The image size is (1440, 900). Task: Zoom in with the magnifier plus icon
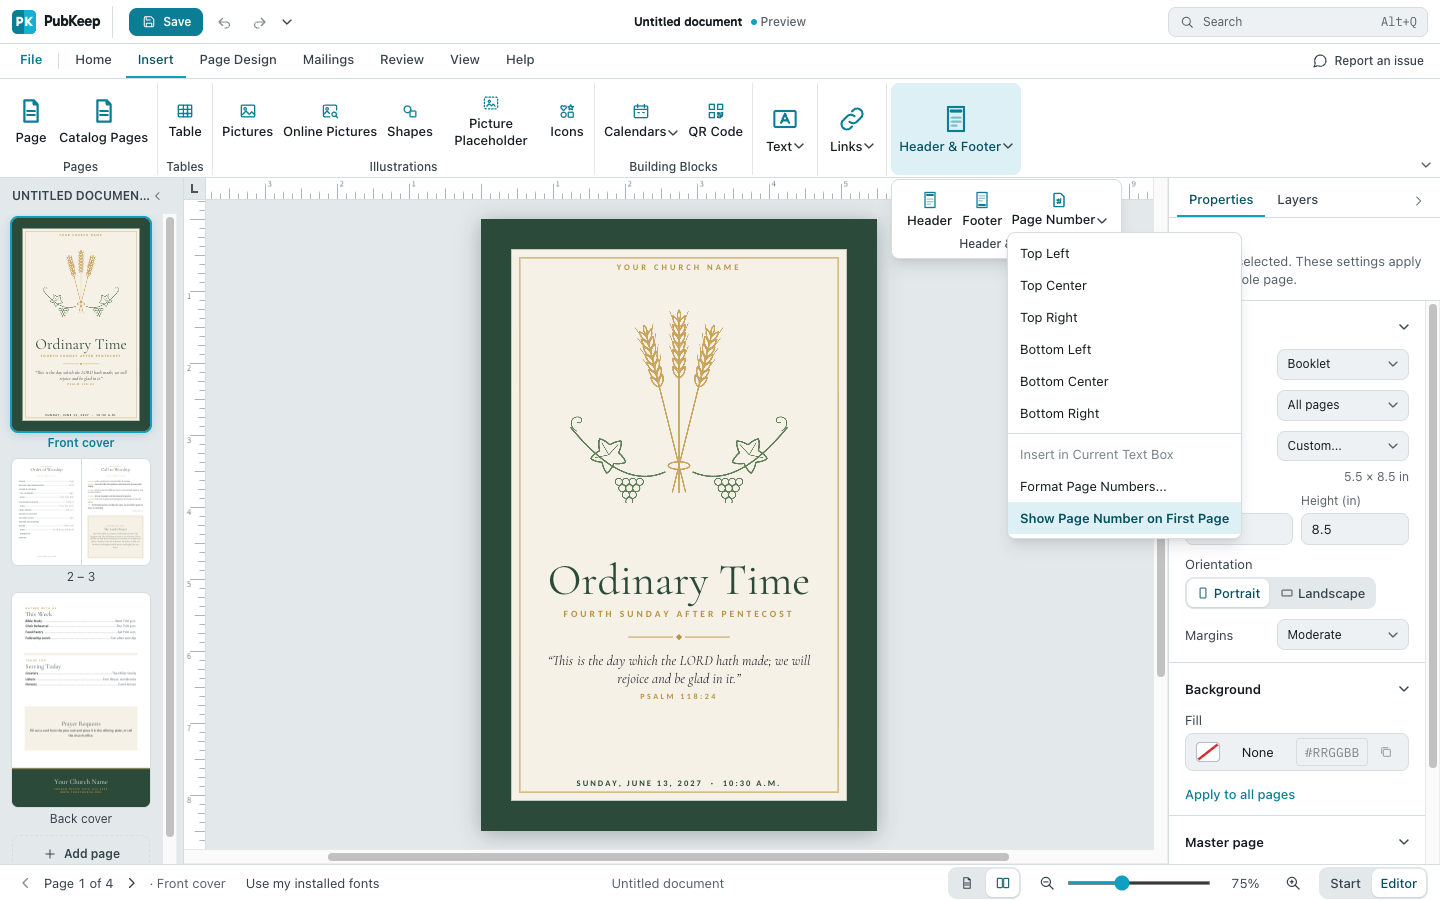click(1293, 883)
